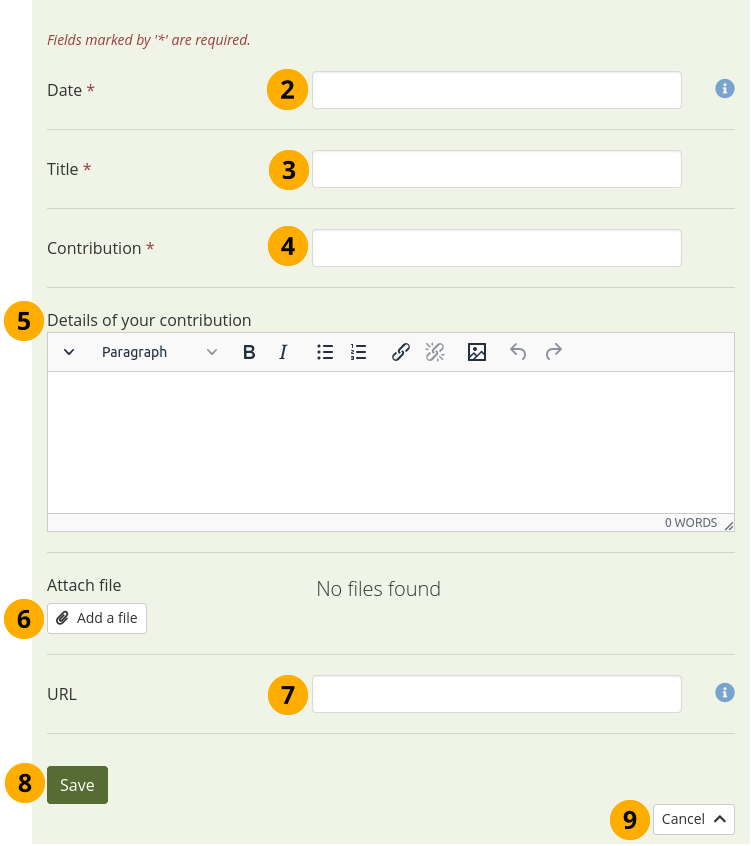Screen dimensions: 751x846
Task: Insert a numbered list
Action: (359, 352)
